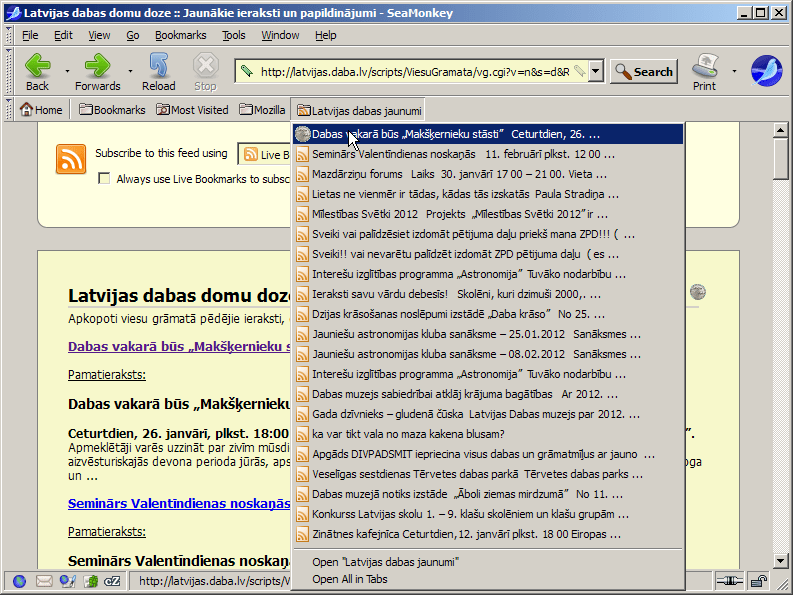This screenshot has width=793, height=595.
Task: Click the security padlock icon in status bar
Action: click(758, 580)
